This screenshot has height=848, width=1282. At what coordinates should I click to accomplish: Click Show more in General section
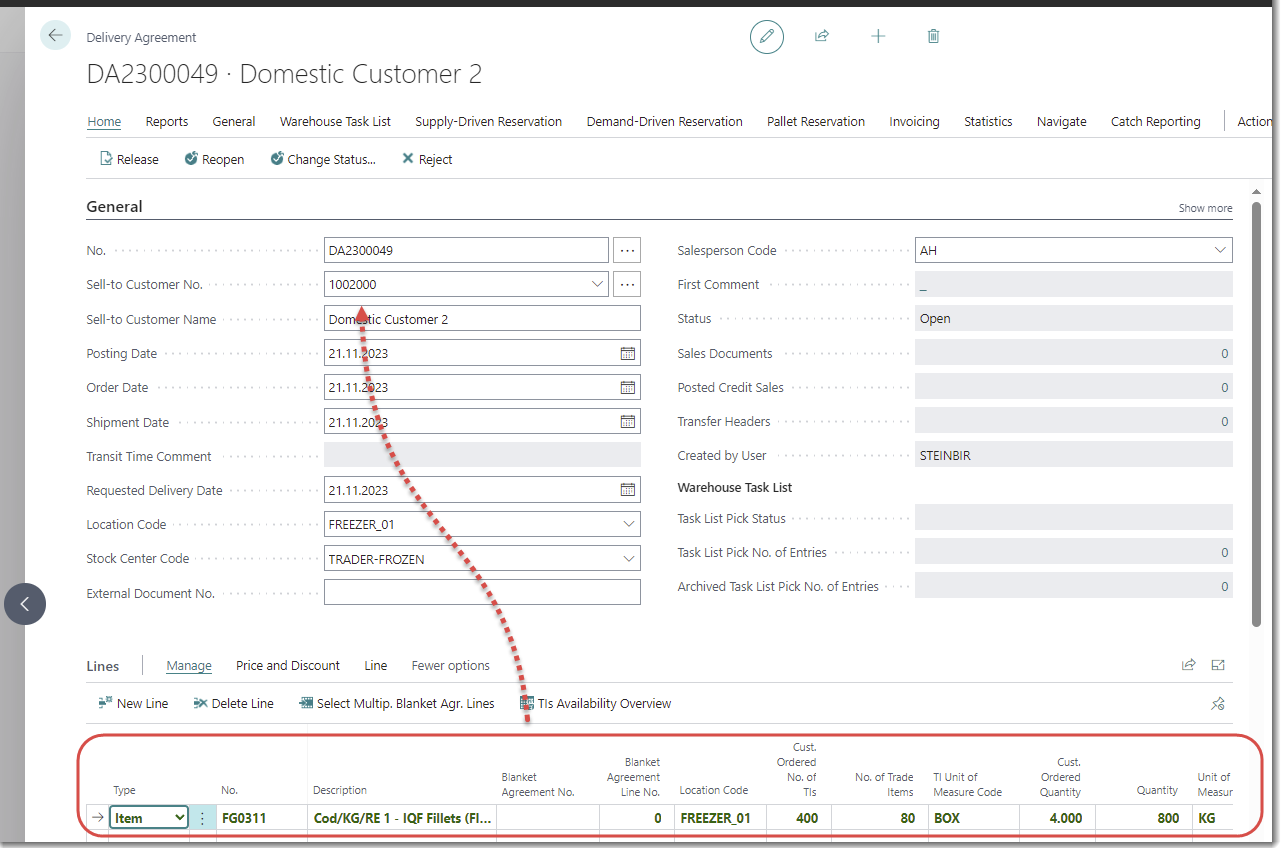pos(1205,208)
